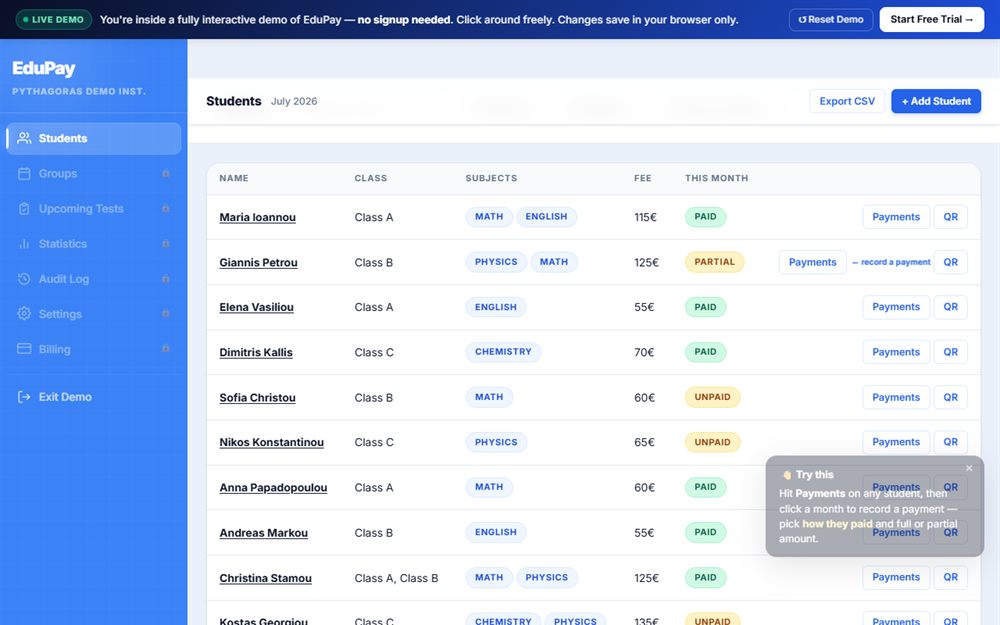
Task: Select Exit Demo in sidebar
Action: coord(94,397)
